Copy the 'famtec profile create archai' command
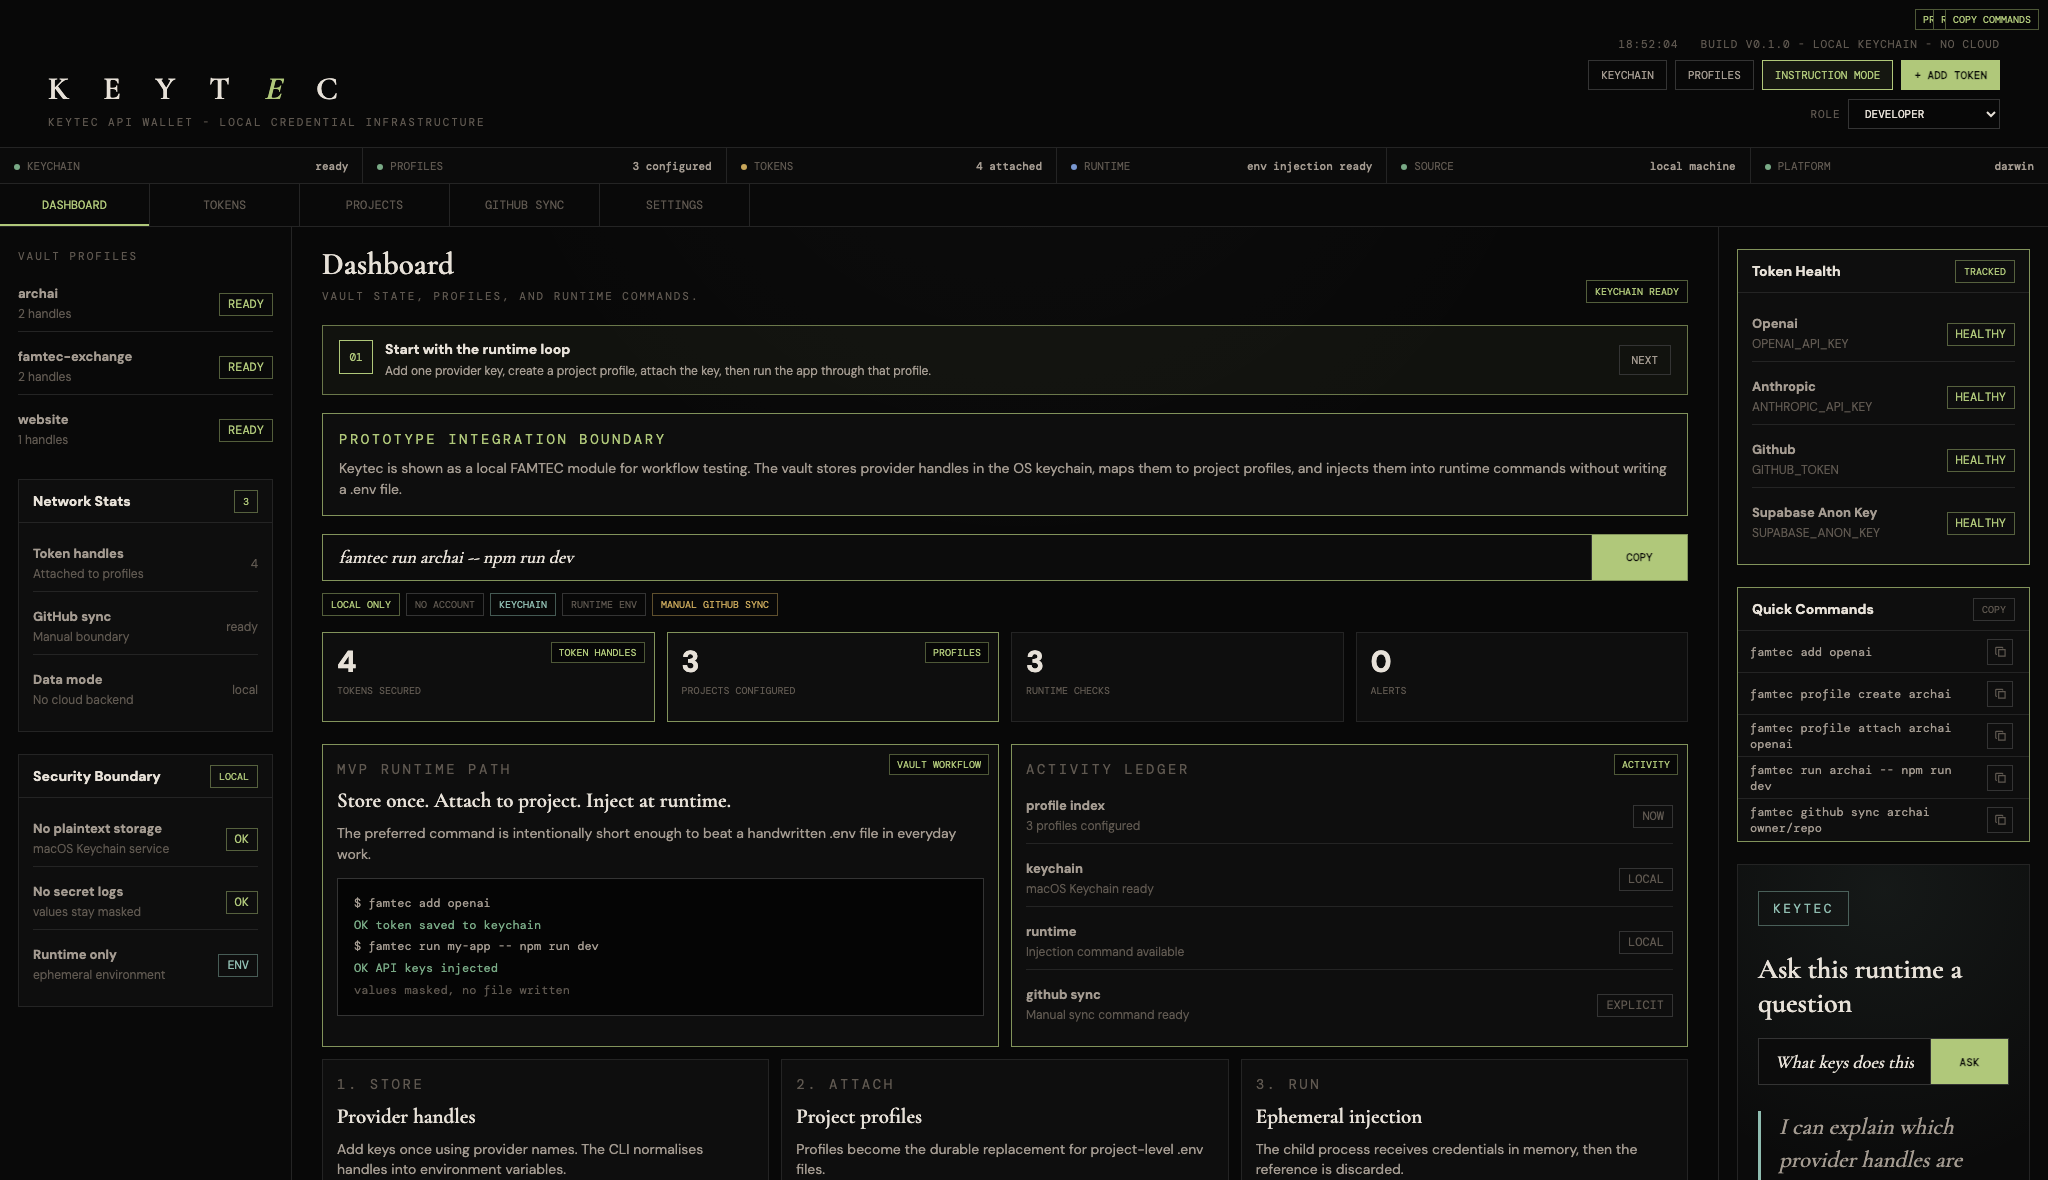2048x1180 pixels. tap(1999, 694)
